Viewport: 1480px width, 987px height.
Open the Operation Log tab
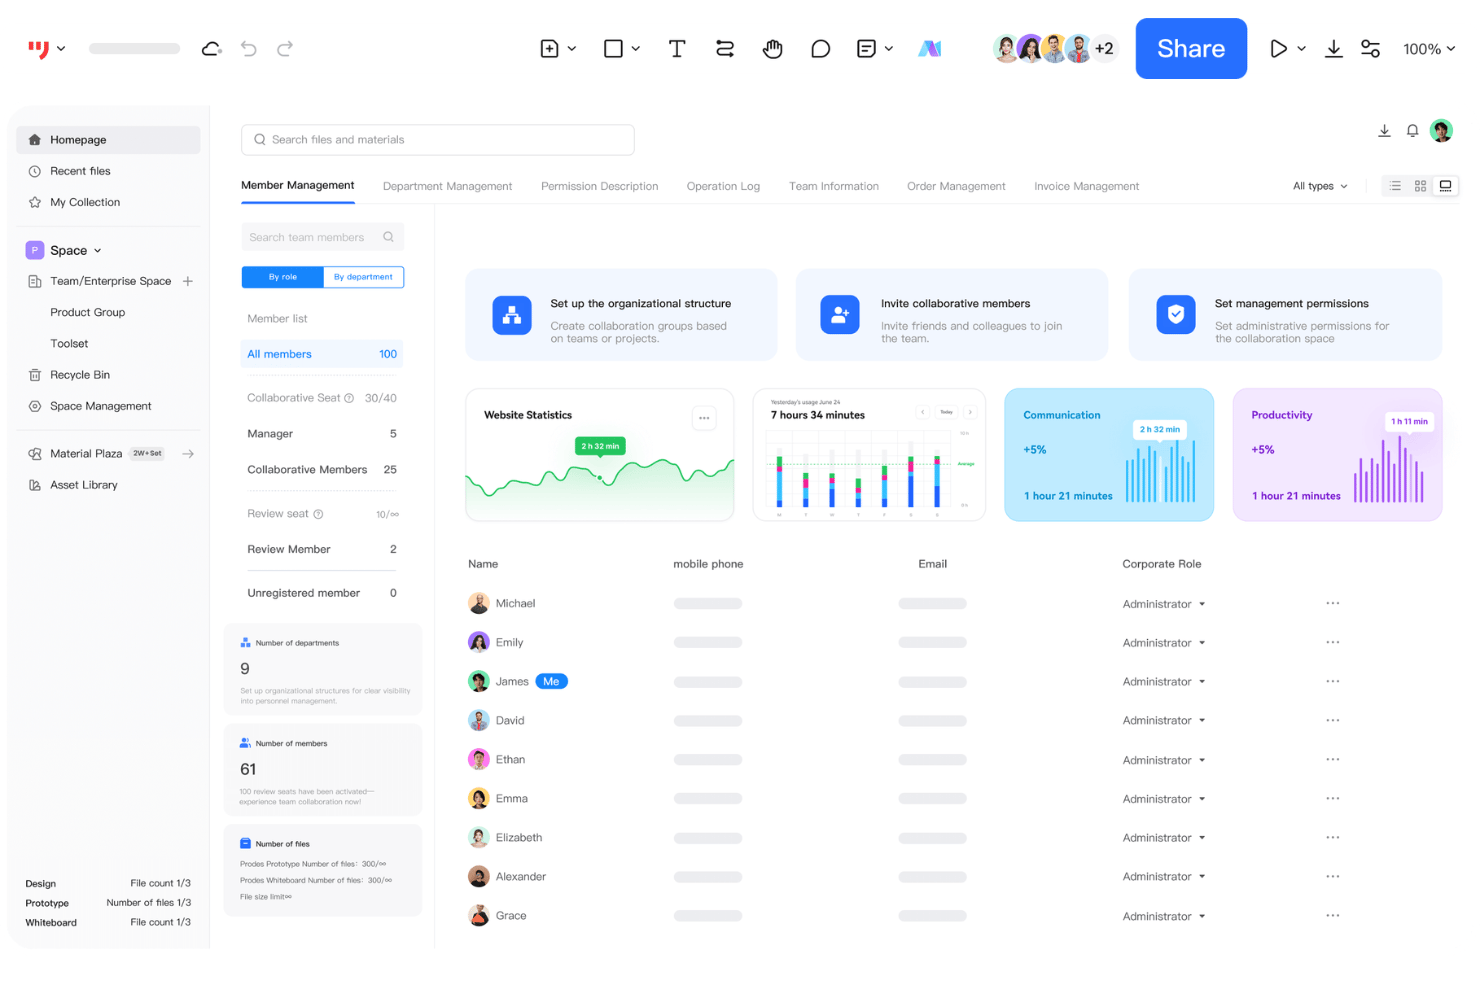pyautogui.click(x=723, y=186)
